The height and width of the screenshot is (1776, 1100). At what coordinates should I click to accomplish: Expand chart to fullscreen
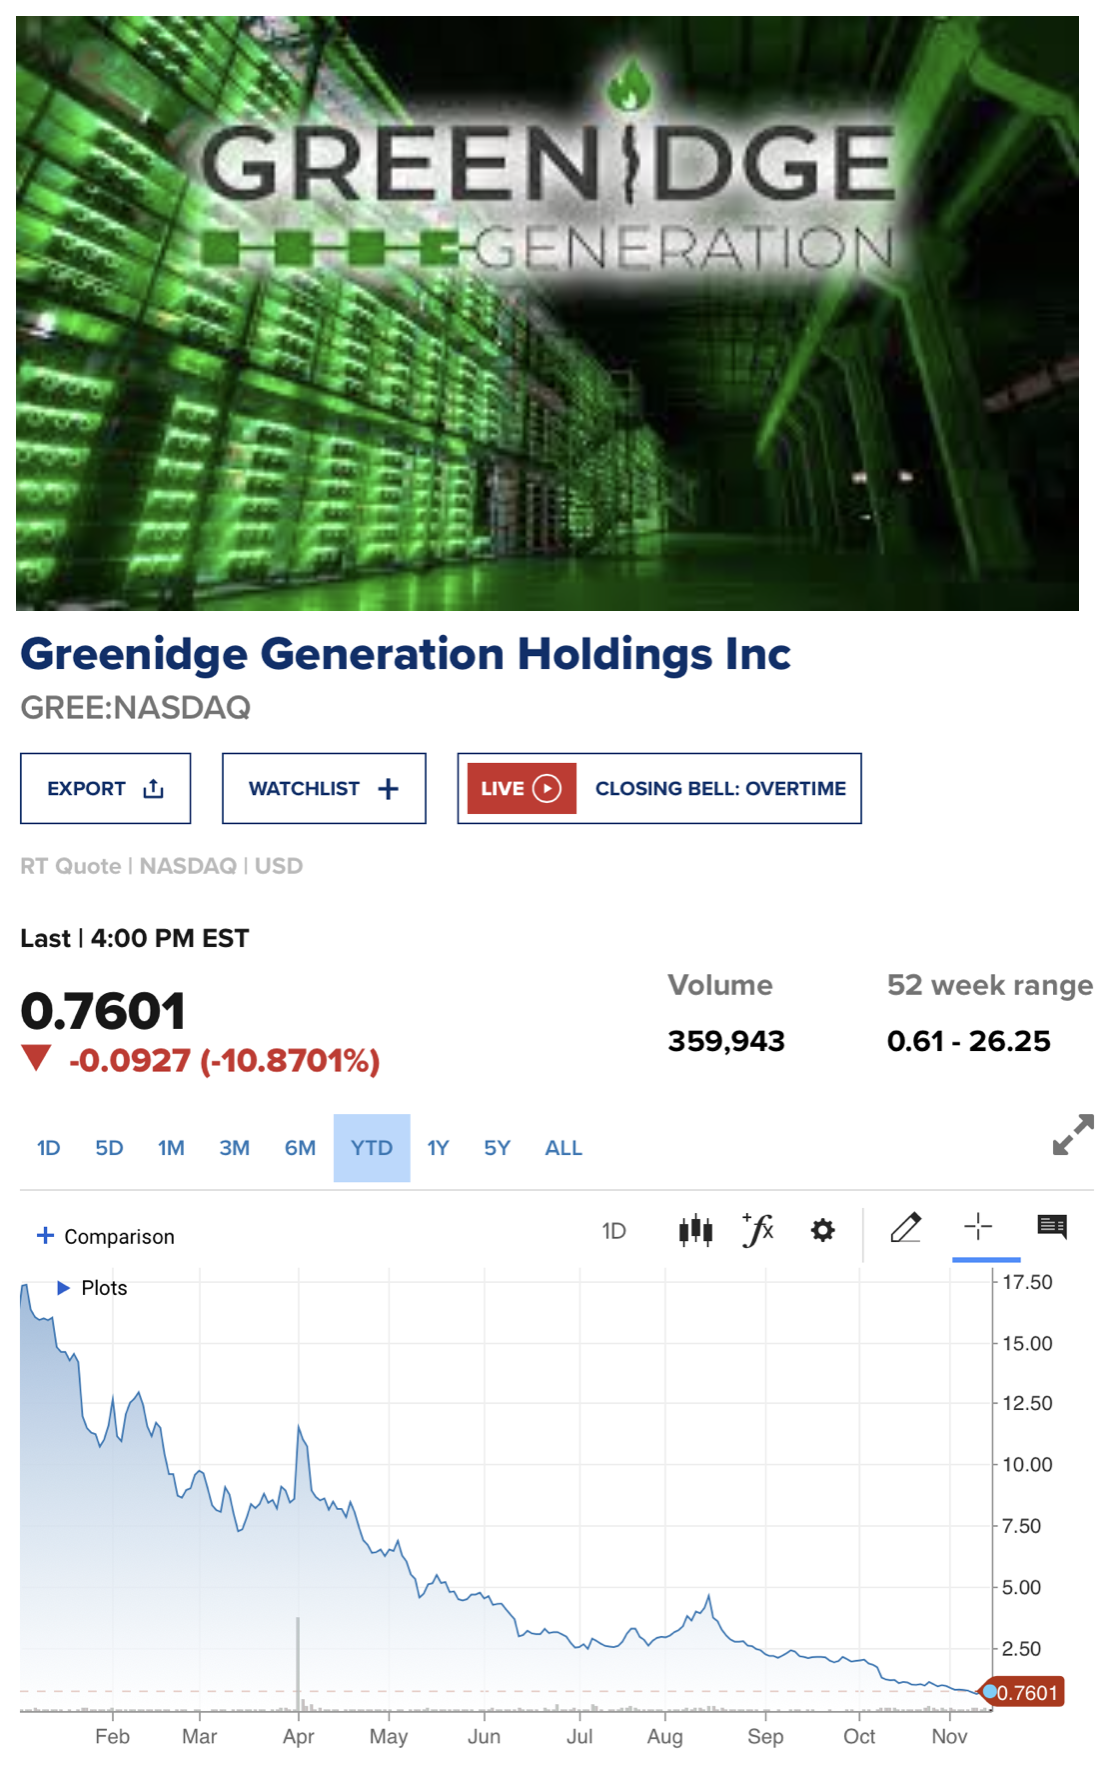click(x=1073, y=1135)
